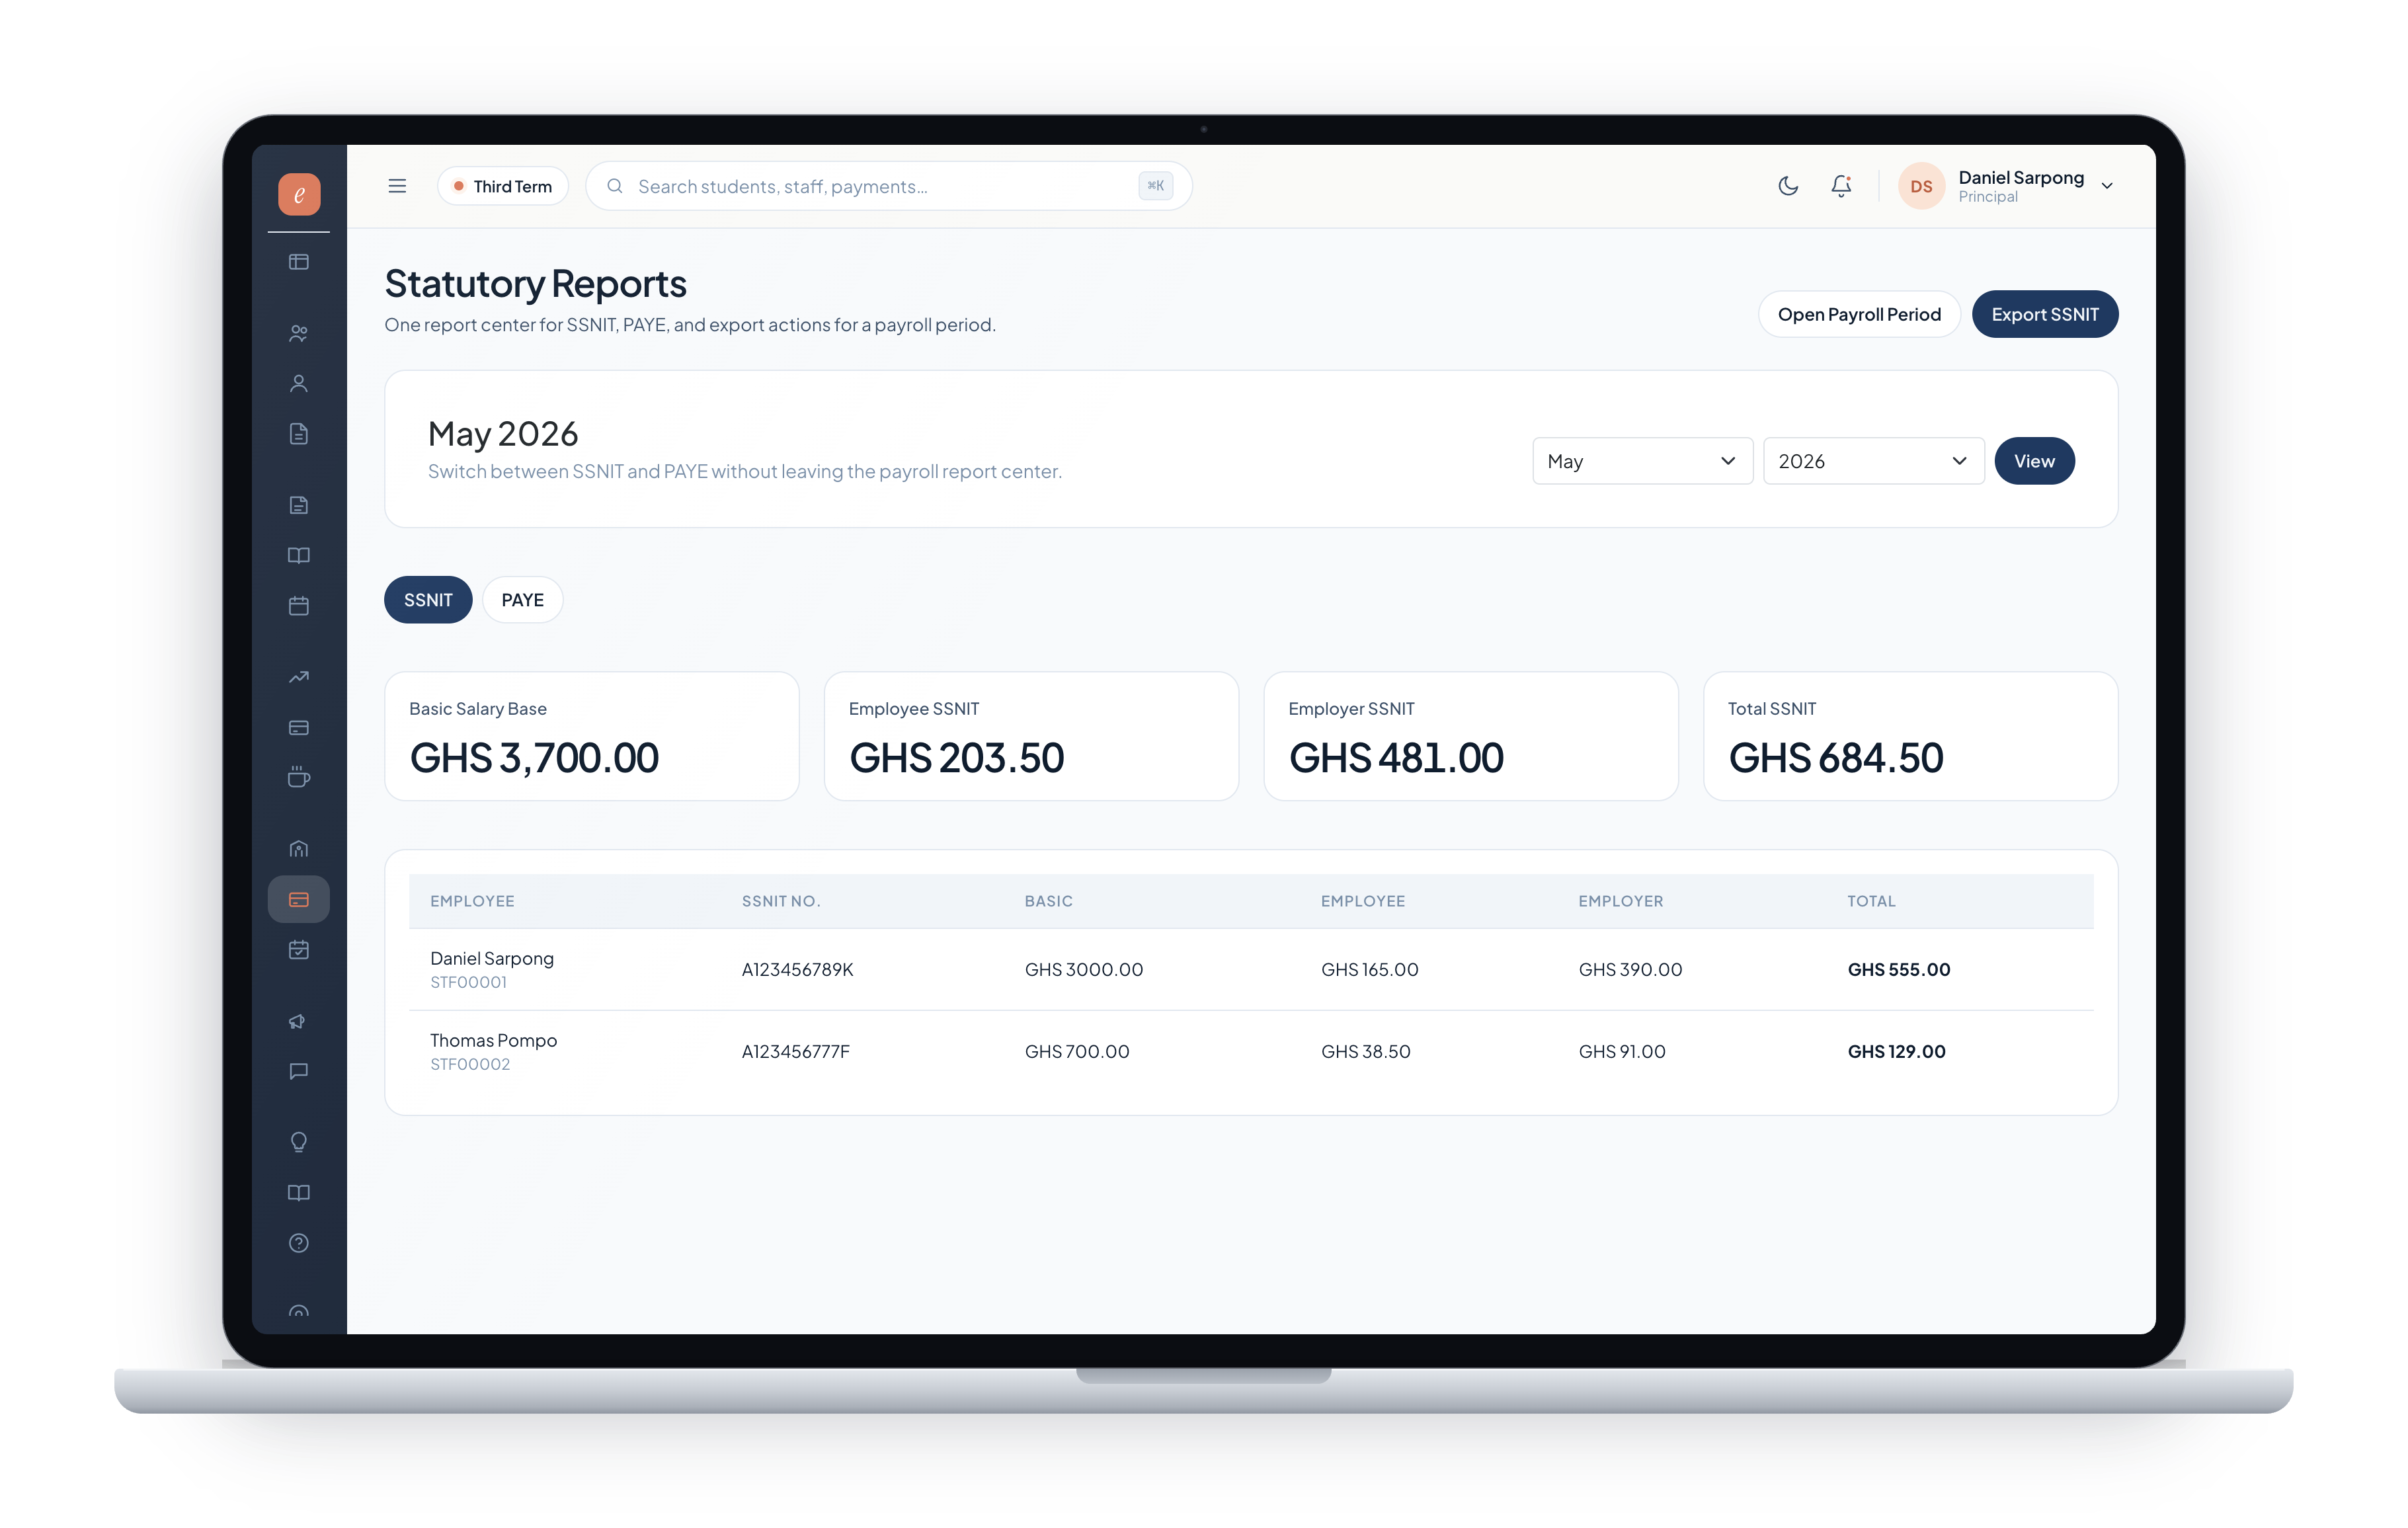Open the lightbulb icon in sidebar
The width and height of the screenshot is (2408, 1528).
click(x=299, y=1142)
